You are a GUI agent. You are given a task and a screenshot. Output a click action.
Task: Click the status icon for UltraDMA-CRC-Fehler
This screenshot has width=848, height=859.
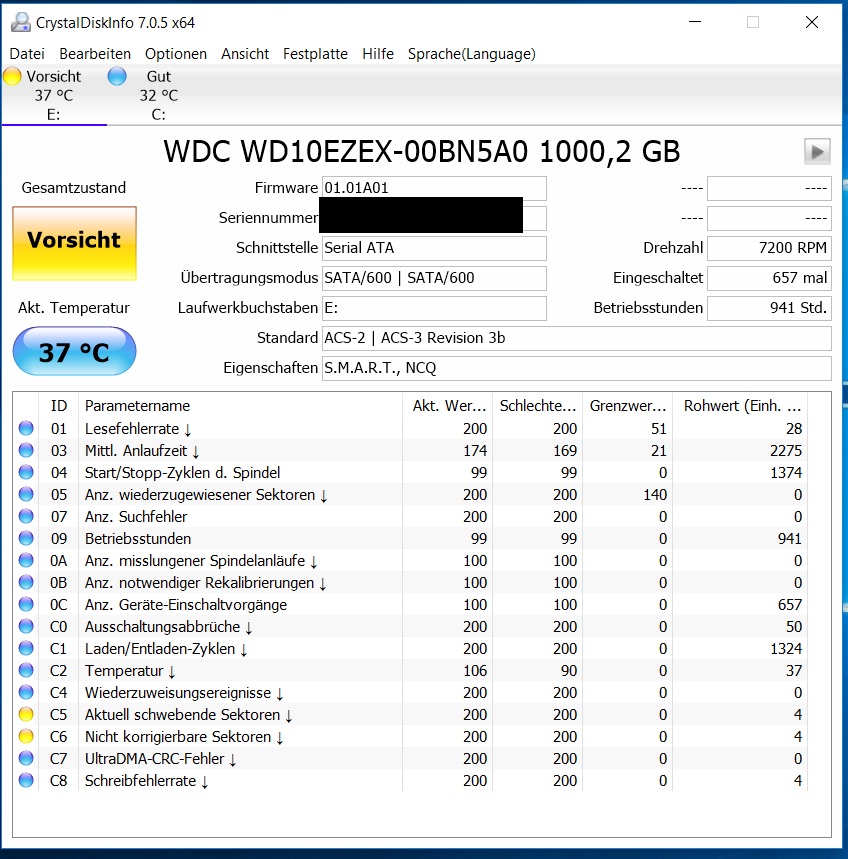pyautogui.click(x=26, y=758)
